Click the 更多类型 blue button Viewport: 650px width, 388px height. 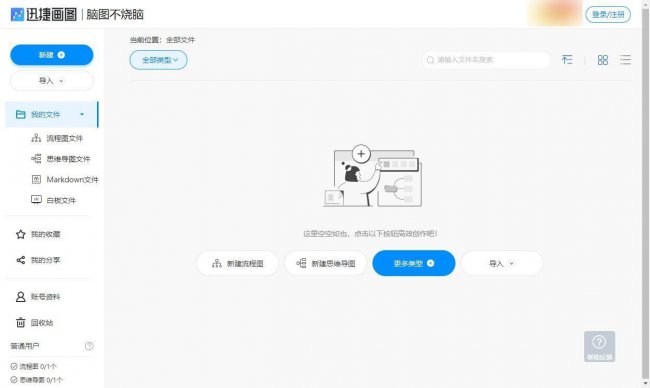point(414,263)
